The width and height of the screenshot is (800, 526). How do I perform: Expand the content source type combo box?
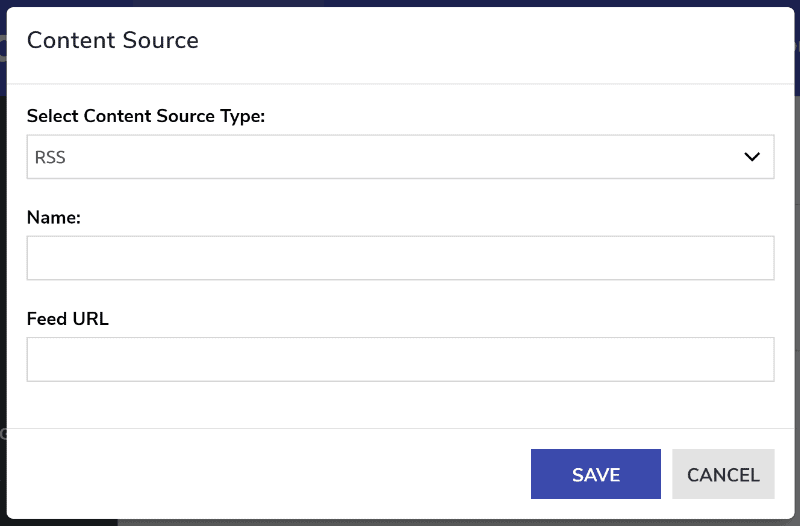[x=401, y=157]
